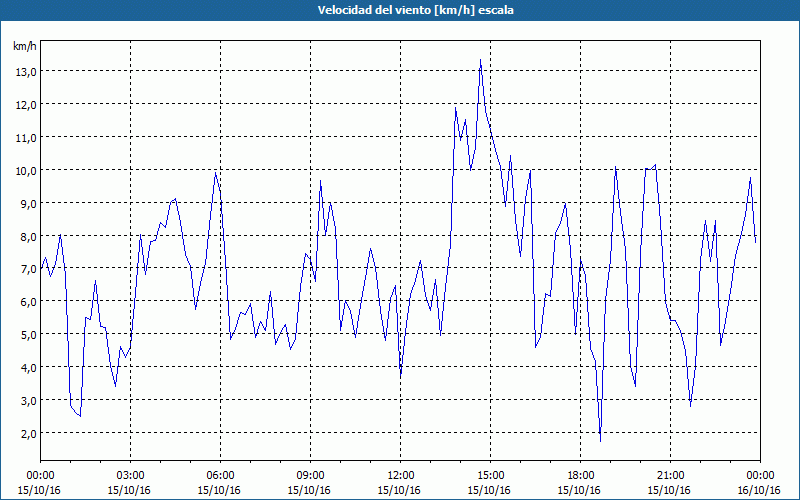The image size is (800, 500).
Task: Click the 6,0 y-axis label
Action: [x=28, y=302]
